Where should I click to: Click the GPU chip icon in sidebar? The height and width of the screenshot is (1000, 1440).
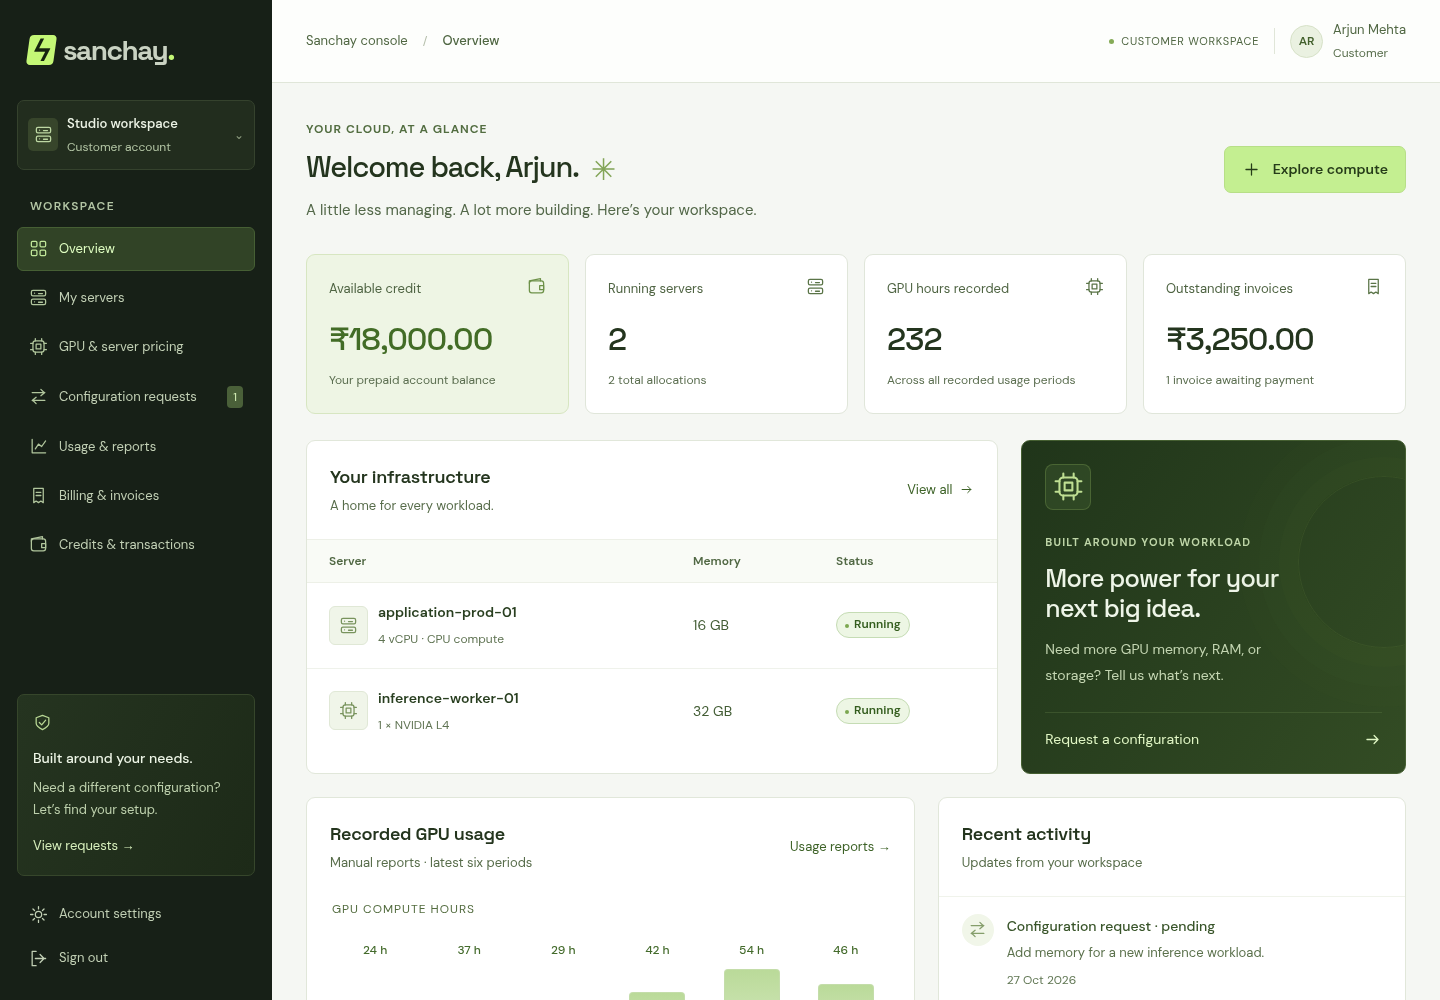(x=39, y=347)
